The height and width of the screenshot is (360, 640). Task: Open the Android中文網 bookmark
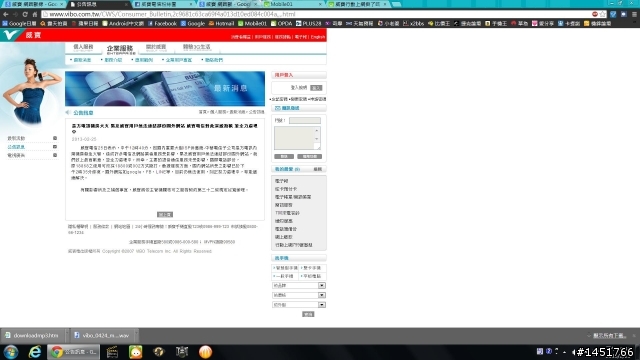click(x=123, y=24)
